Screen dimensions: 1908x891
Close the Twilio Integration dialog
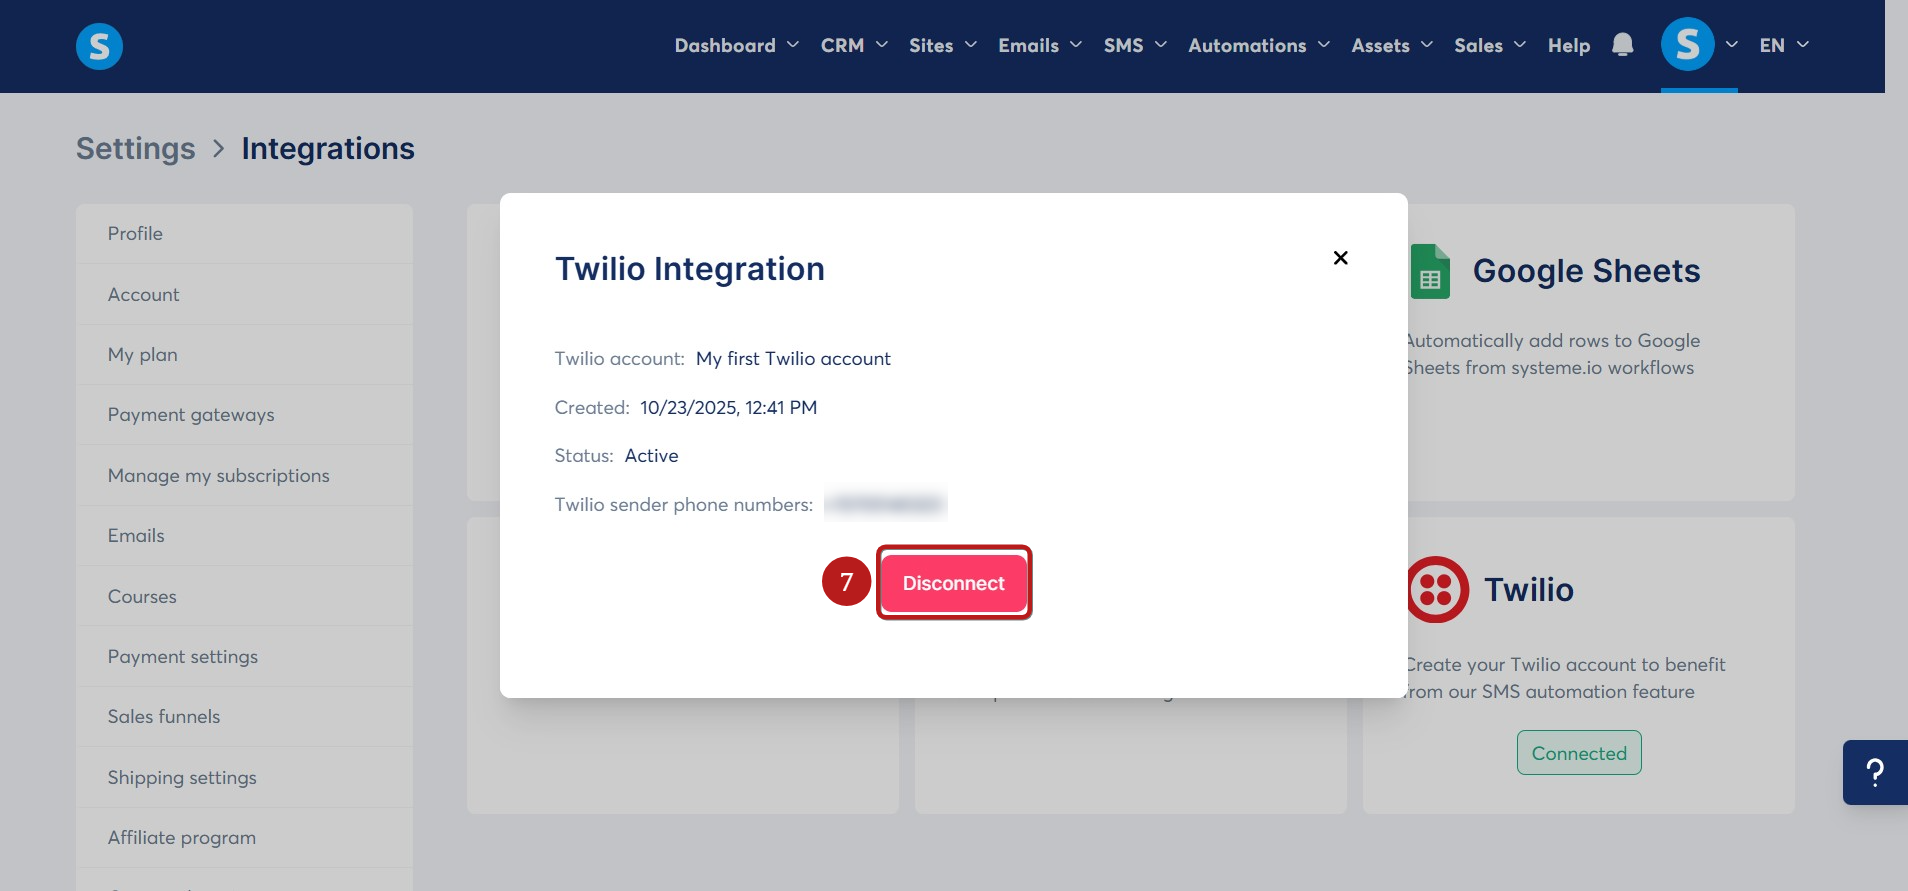pos(1340,258)
